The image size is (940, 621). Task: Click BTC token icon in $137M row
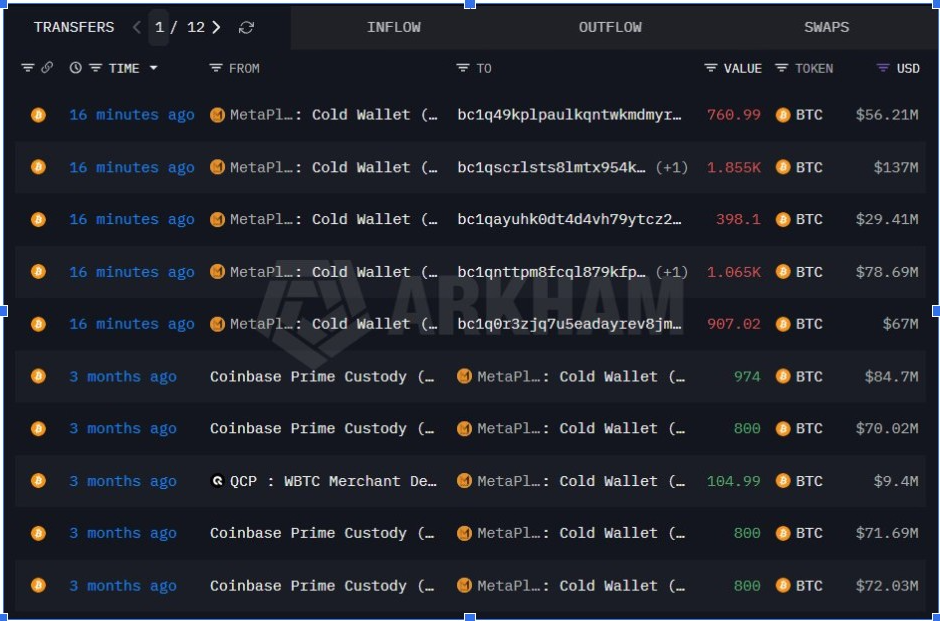tap(783, 167)
